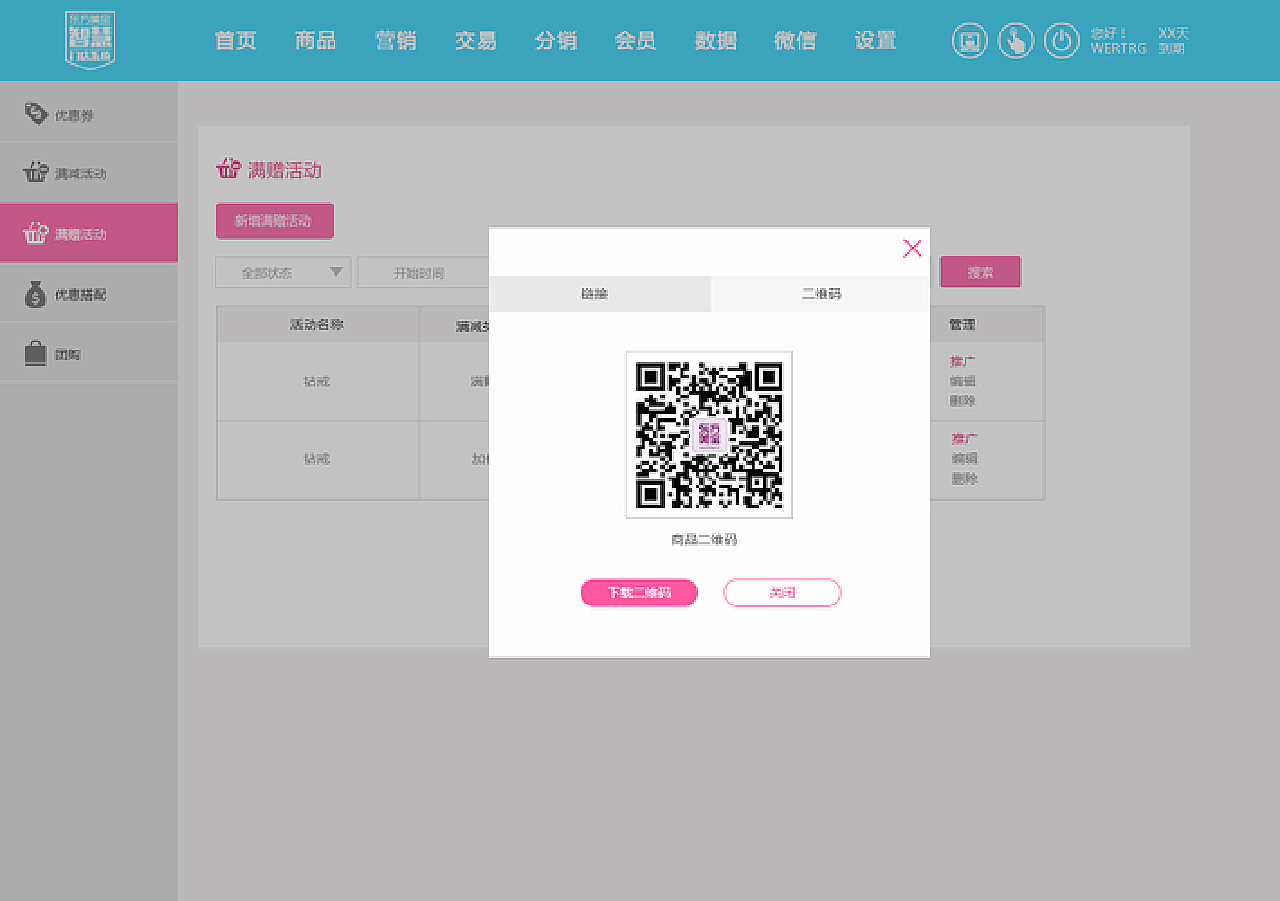Click the 下载二维码 download button
Image resolution: width=1280 pixels, height=901 pixels.
coord(639,593)
